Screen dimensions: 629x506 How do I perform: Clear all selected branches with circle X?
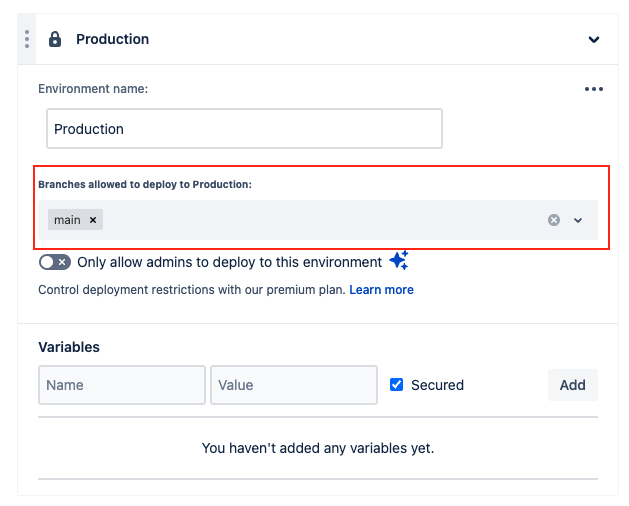coord(554,220)
